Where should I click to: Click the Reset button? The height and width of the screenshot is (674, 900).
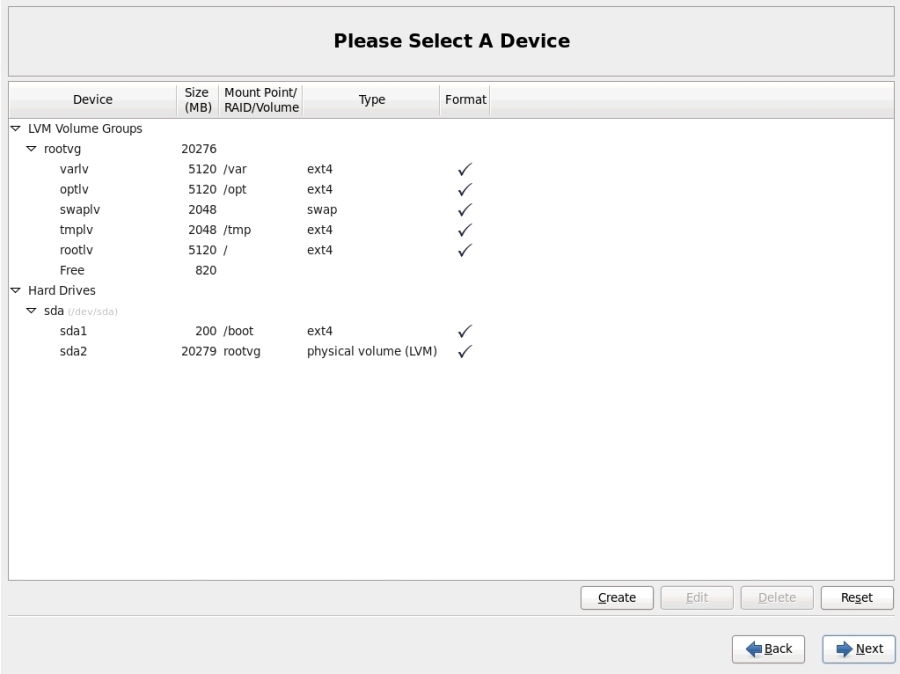[x=857, y=598]
